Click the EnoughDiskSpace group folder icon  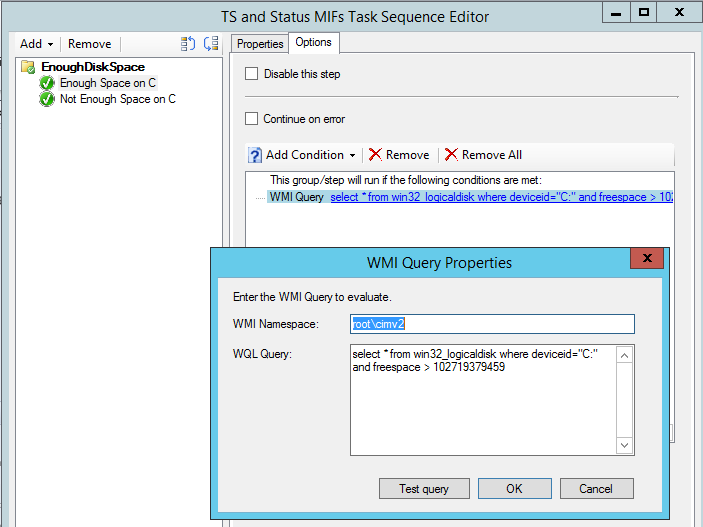pyautogui.click(x=29, y=67)
